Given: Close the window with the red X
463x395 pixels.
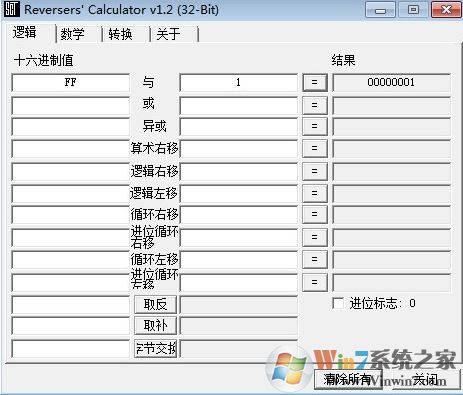Looking at the screenshot, I should [446, 10].
